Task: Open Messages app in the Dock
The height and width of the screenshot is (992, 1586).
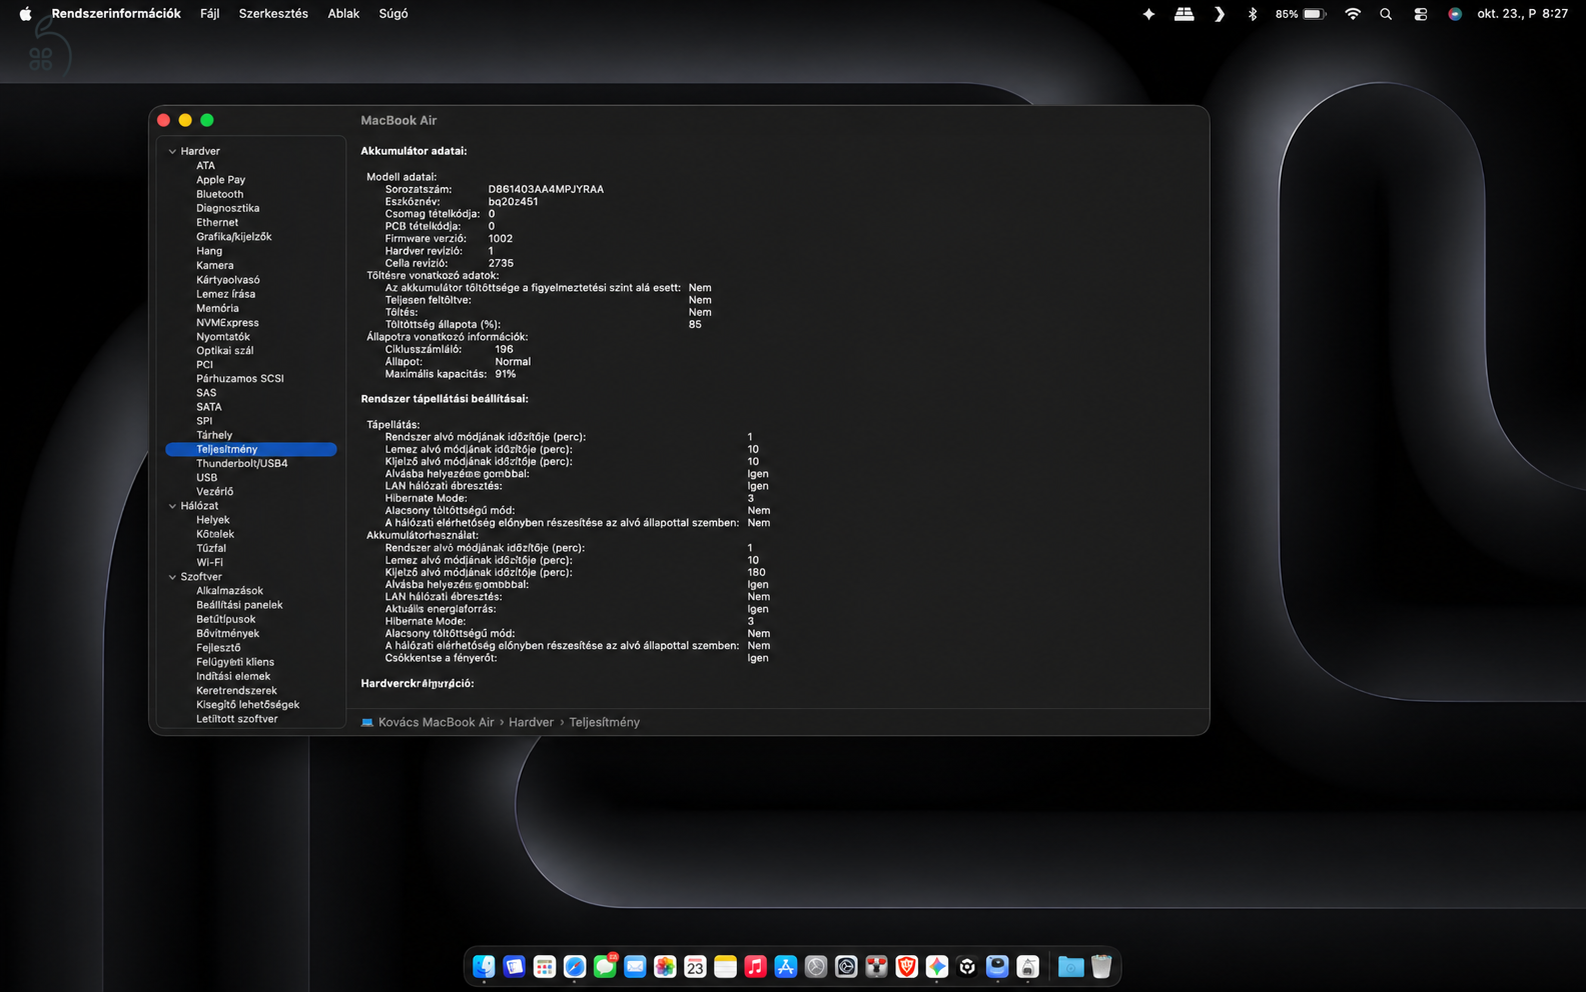Action: 605,966
